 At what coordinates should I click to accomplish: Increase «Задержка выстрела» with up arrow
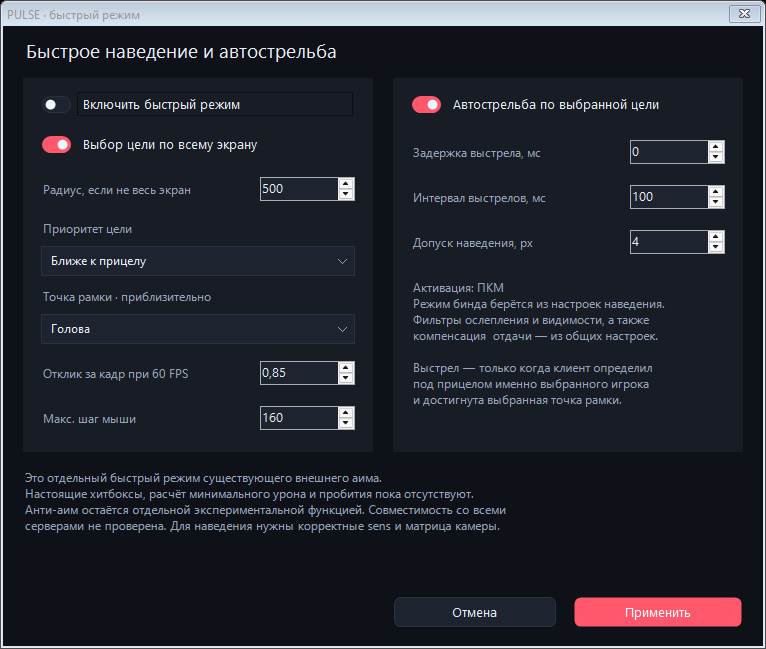coord(716,147)
